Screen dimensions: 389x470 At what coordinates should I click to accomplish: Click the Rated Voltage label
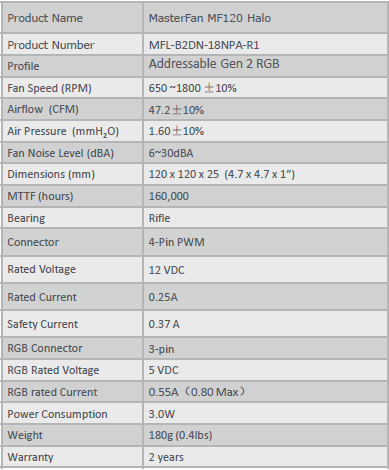pos(42,269)
